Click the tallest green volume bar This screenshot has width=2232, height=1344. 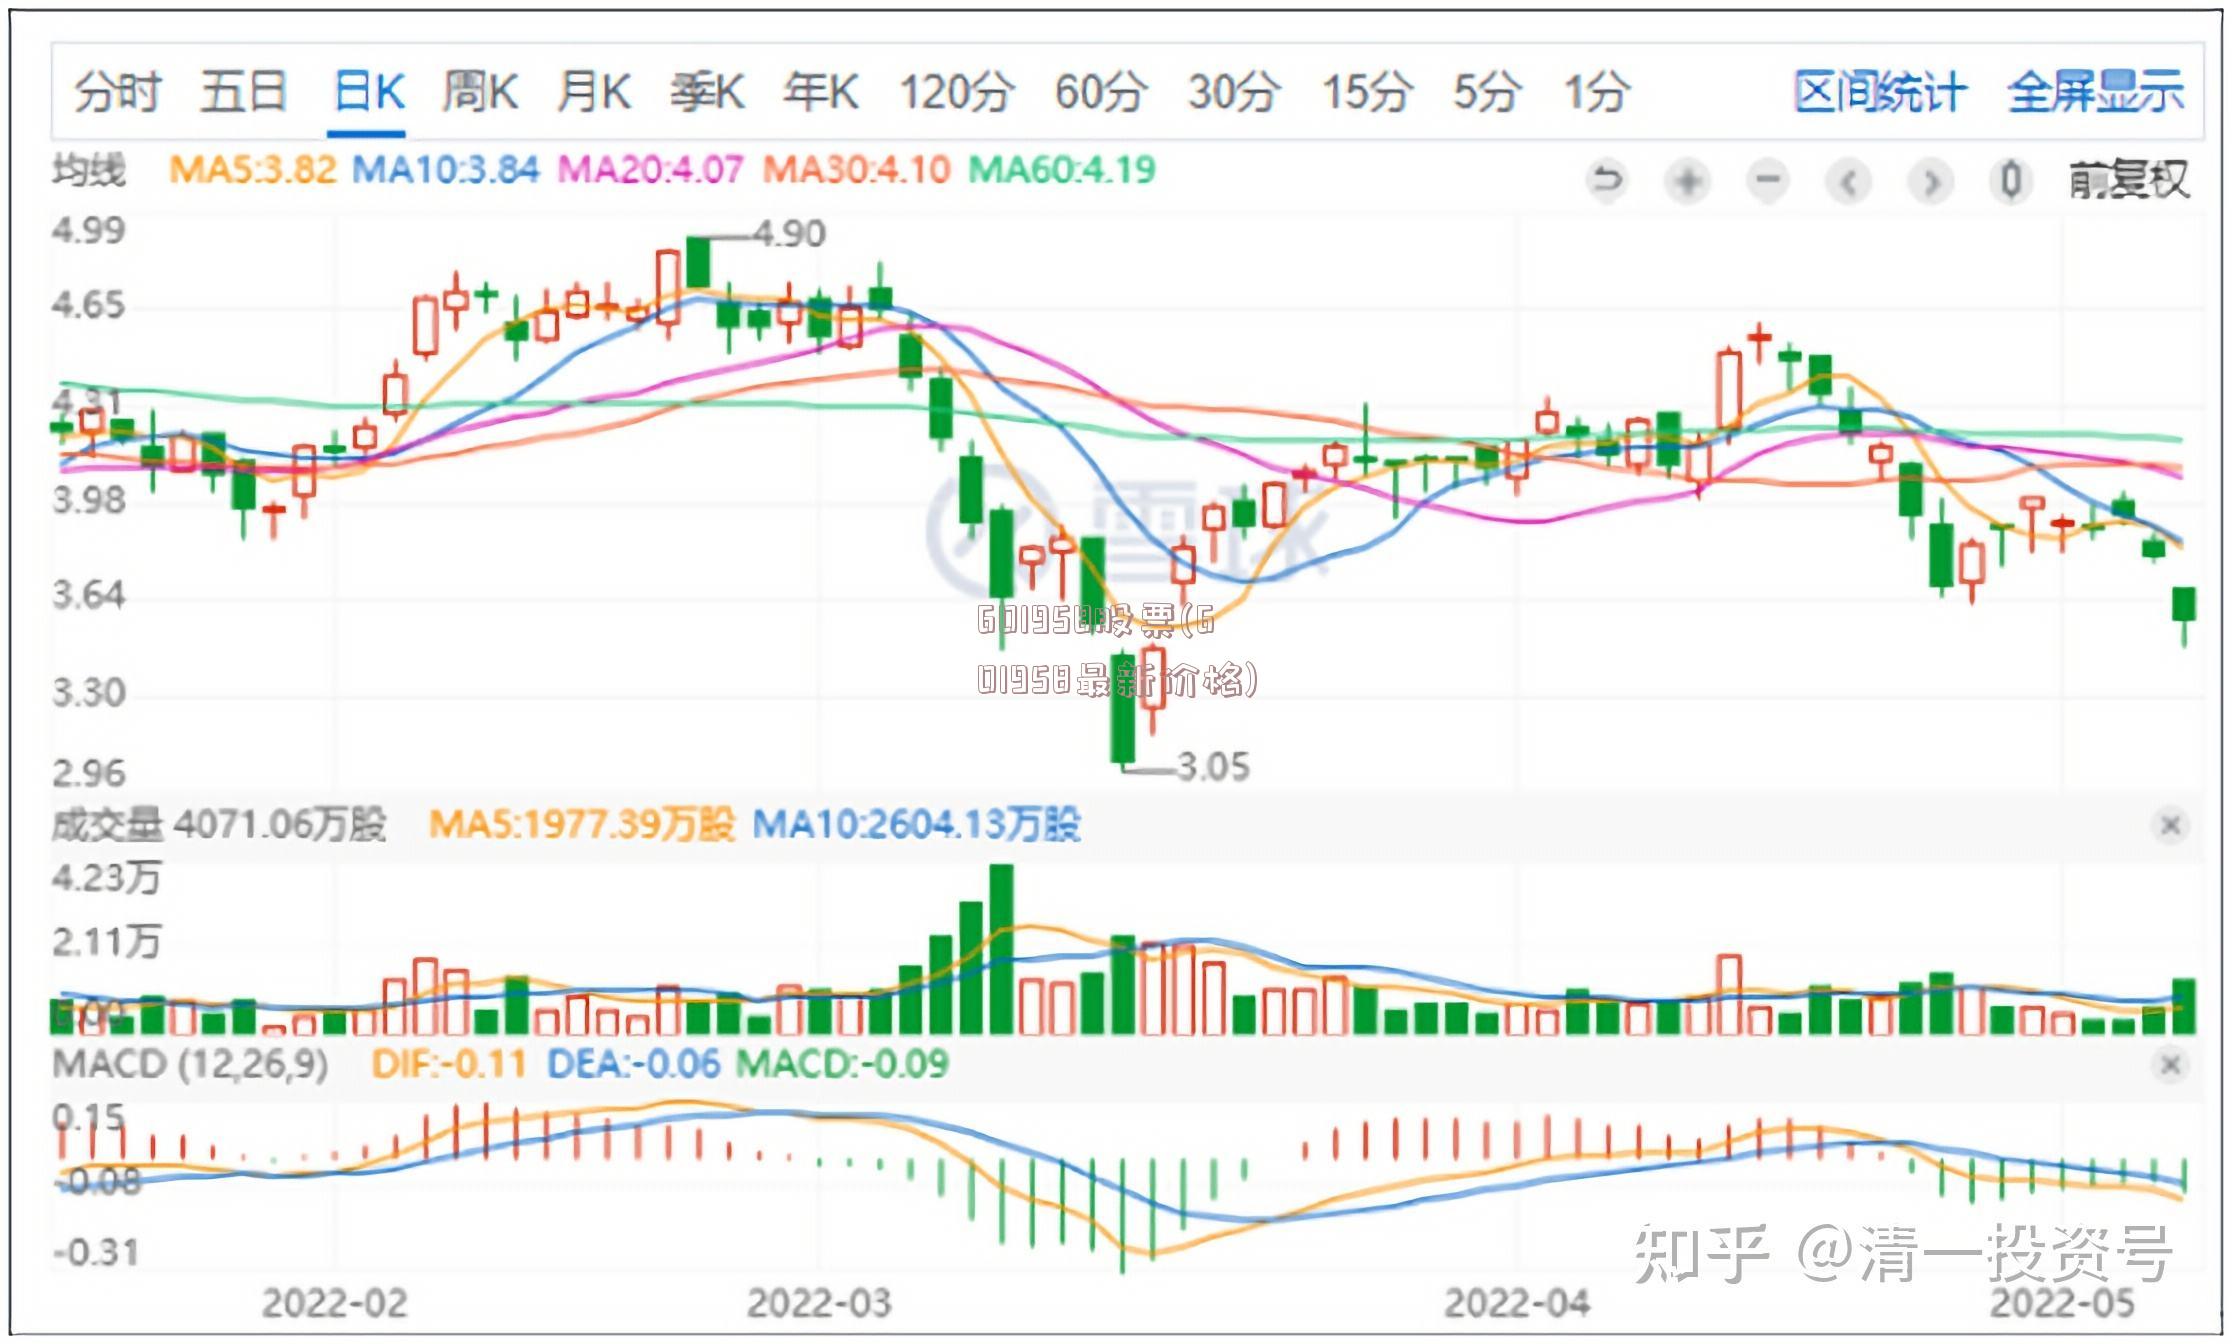(x=1001, y=949)
